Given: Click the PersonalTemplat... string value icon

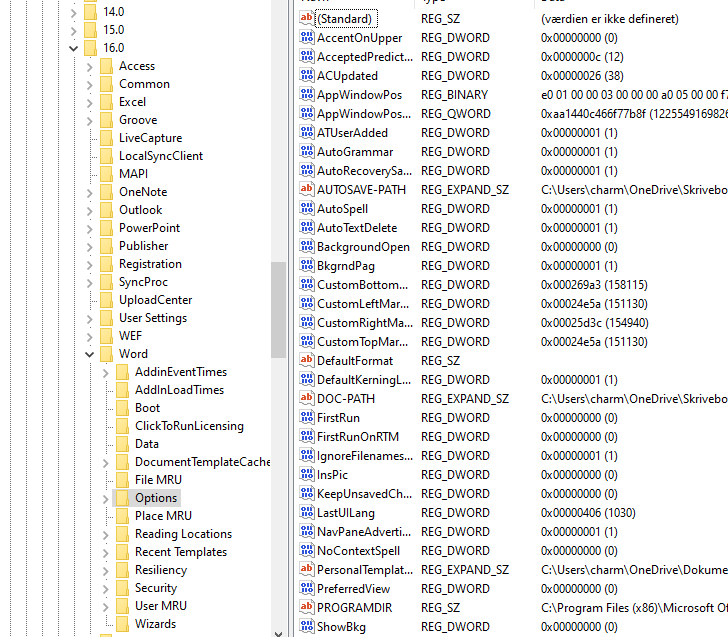Looking at the screenshot, I should (x=306, y=569).
